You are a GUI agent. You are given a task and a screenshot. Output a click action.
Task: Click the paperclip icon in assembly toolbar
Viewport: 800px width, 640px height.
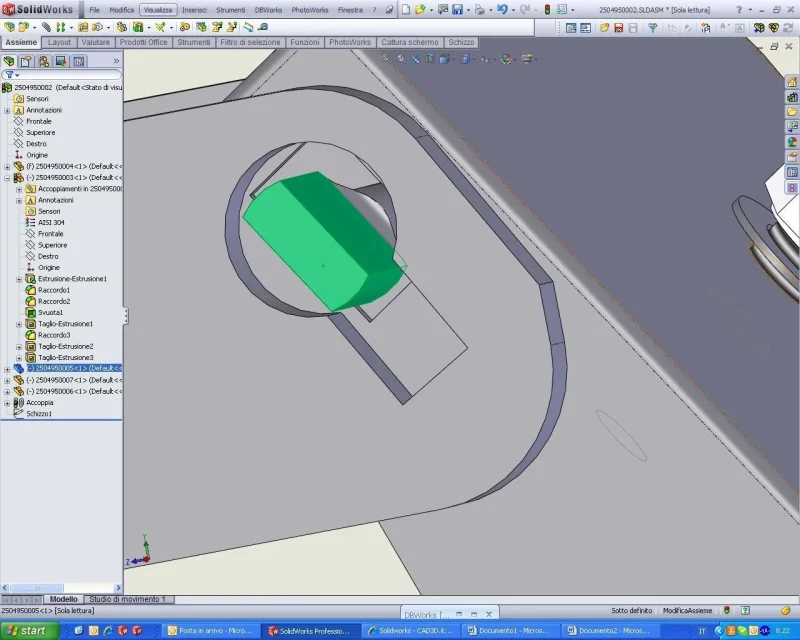click(46, 27)
